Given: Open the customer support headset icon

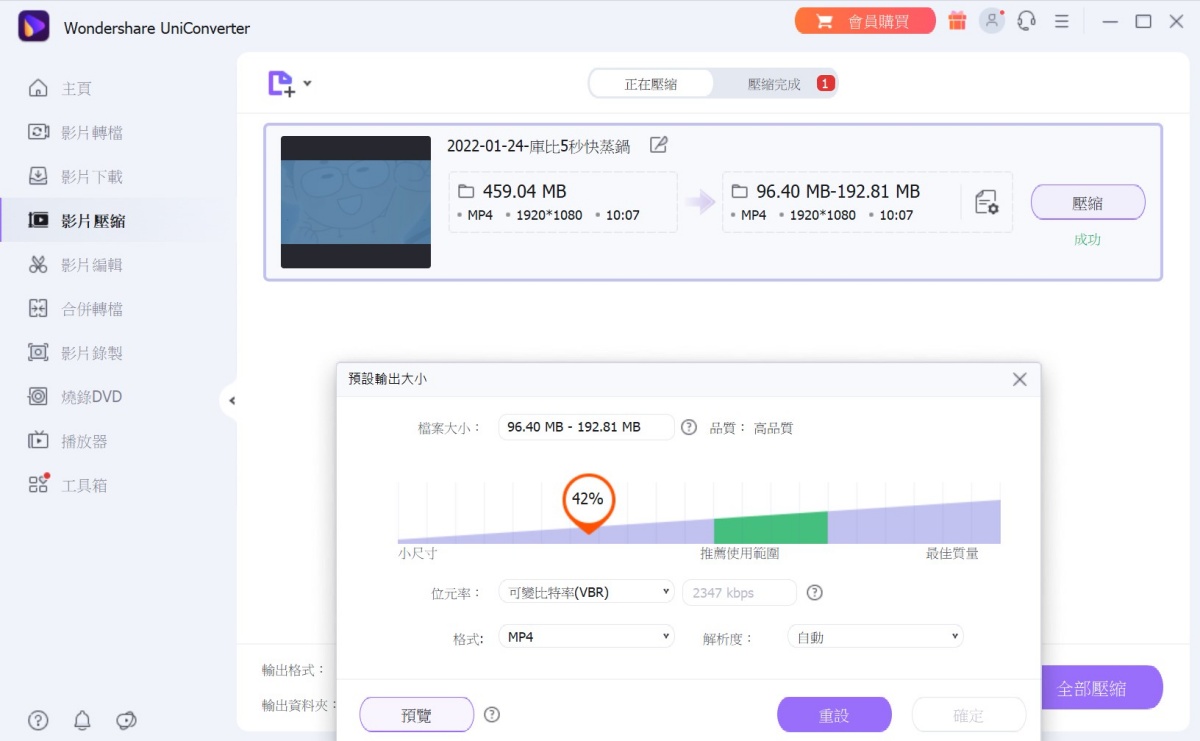Looking at the screenshot, I should tap(1026, 21).
